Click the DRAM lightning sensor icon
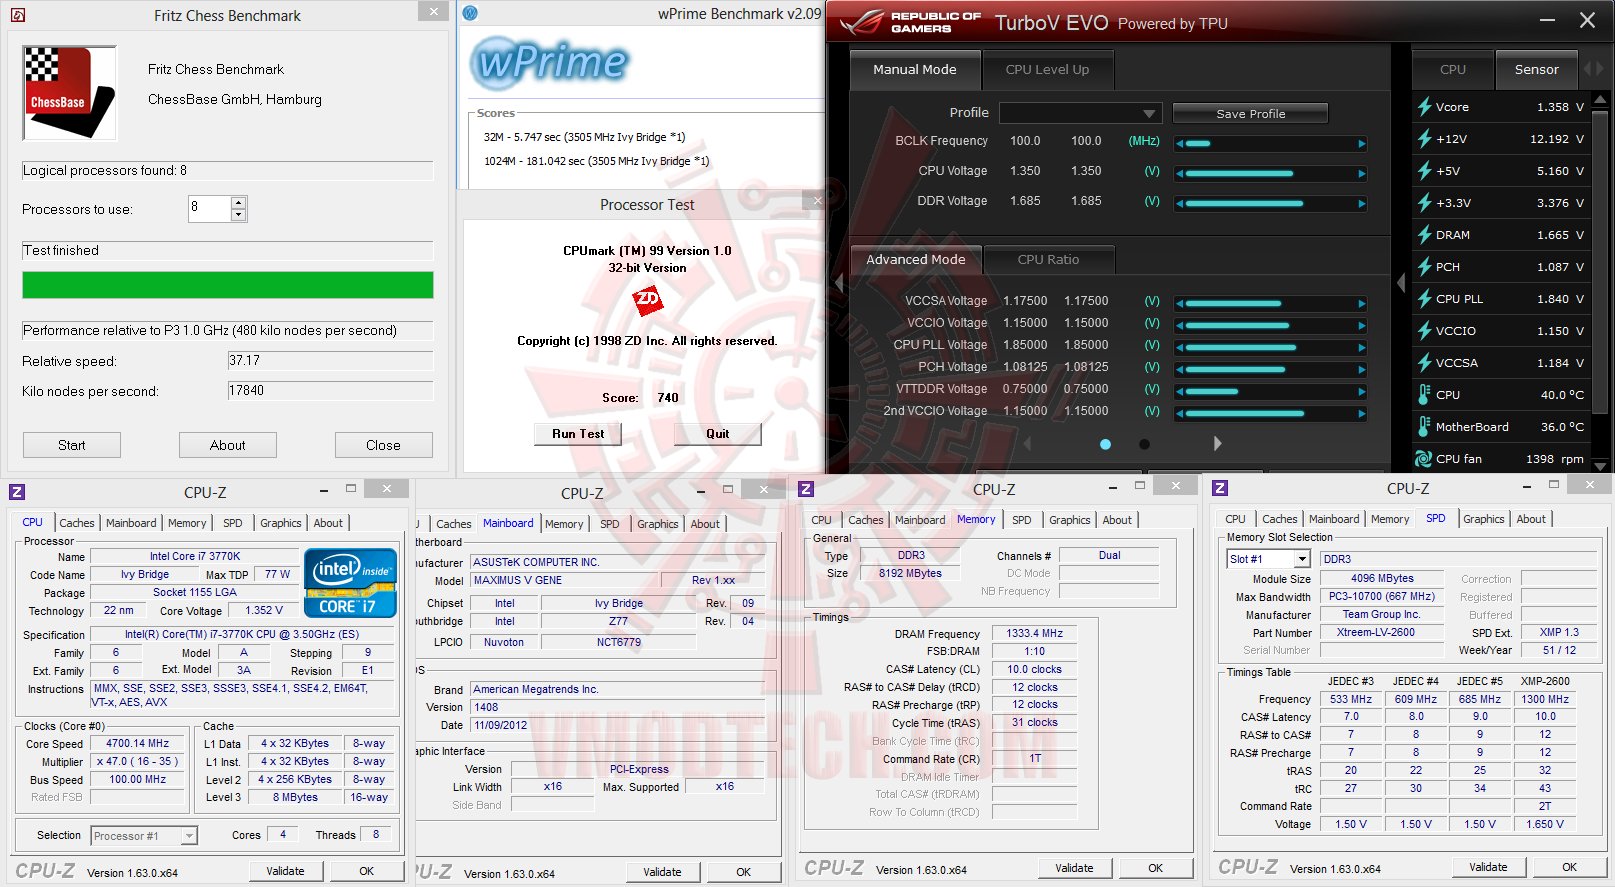The height and width of the screenshot is (887, 1615). [x=1424, y=235]
